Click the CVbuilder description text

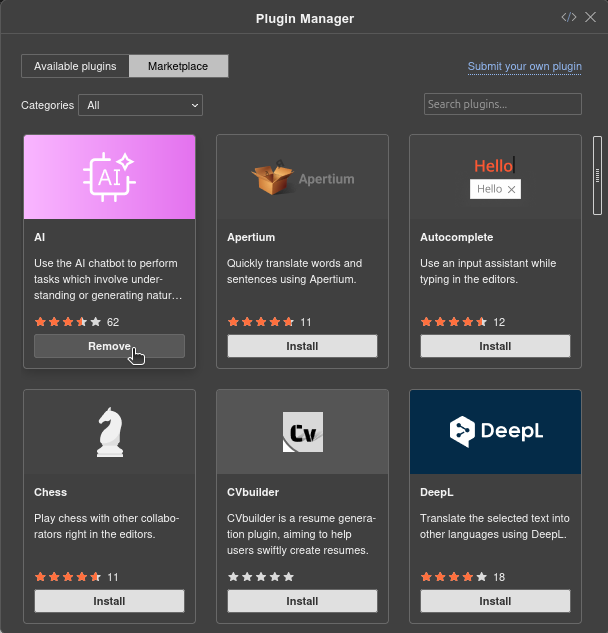[x=301, y=534]
